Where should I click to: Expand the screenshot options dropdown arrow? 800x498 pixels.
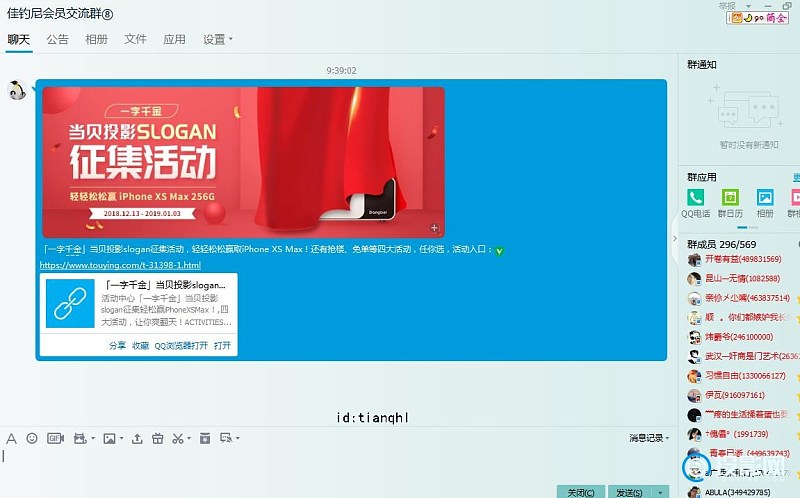(189, 438)
